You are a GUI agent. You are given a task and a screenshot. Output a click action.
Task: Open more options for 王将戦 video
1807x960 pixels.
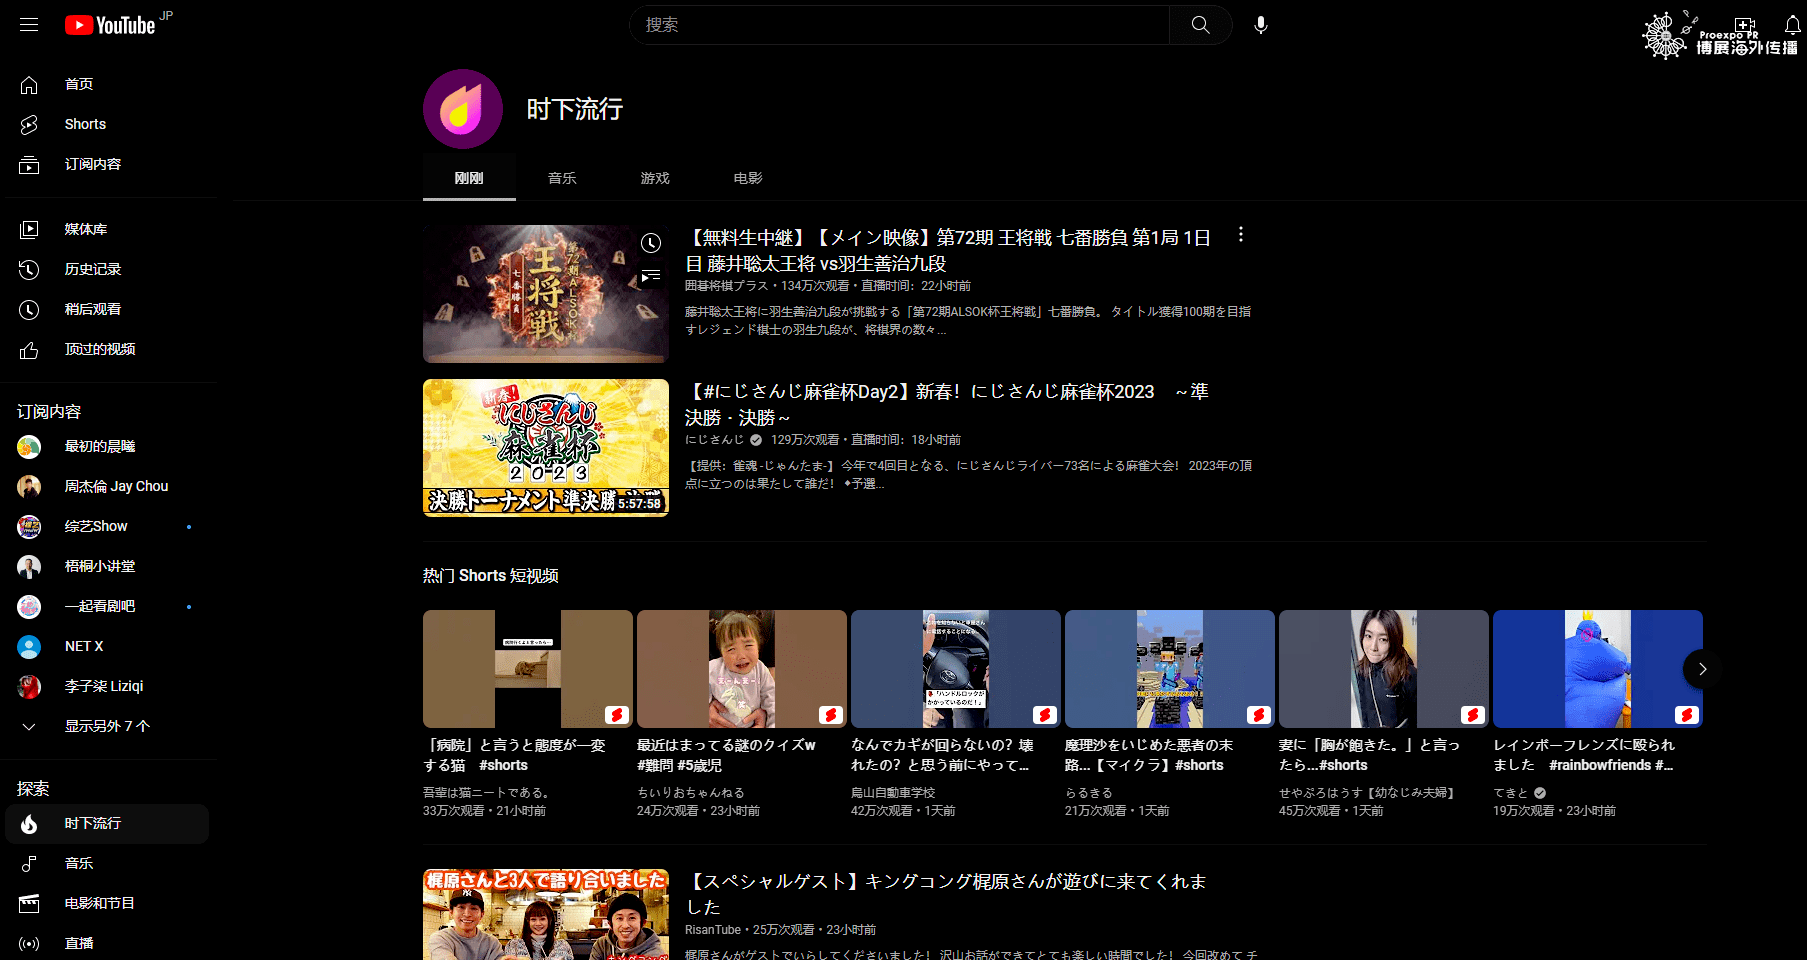coord(1241,235)
